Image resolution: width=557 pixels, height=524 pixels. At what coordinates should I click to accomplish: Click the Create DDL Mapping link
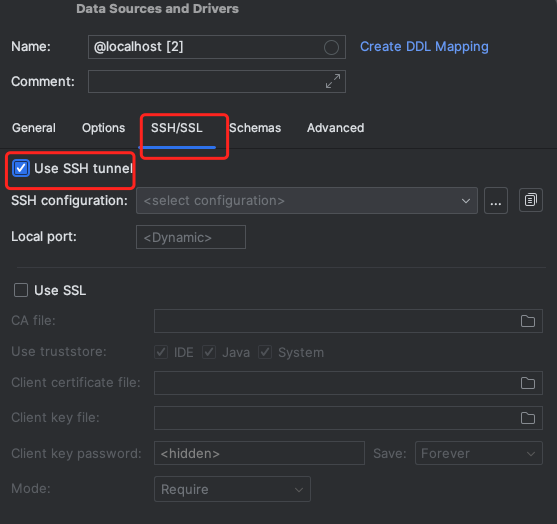(x=424, y=47)
